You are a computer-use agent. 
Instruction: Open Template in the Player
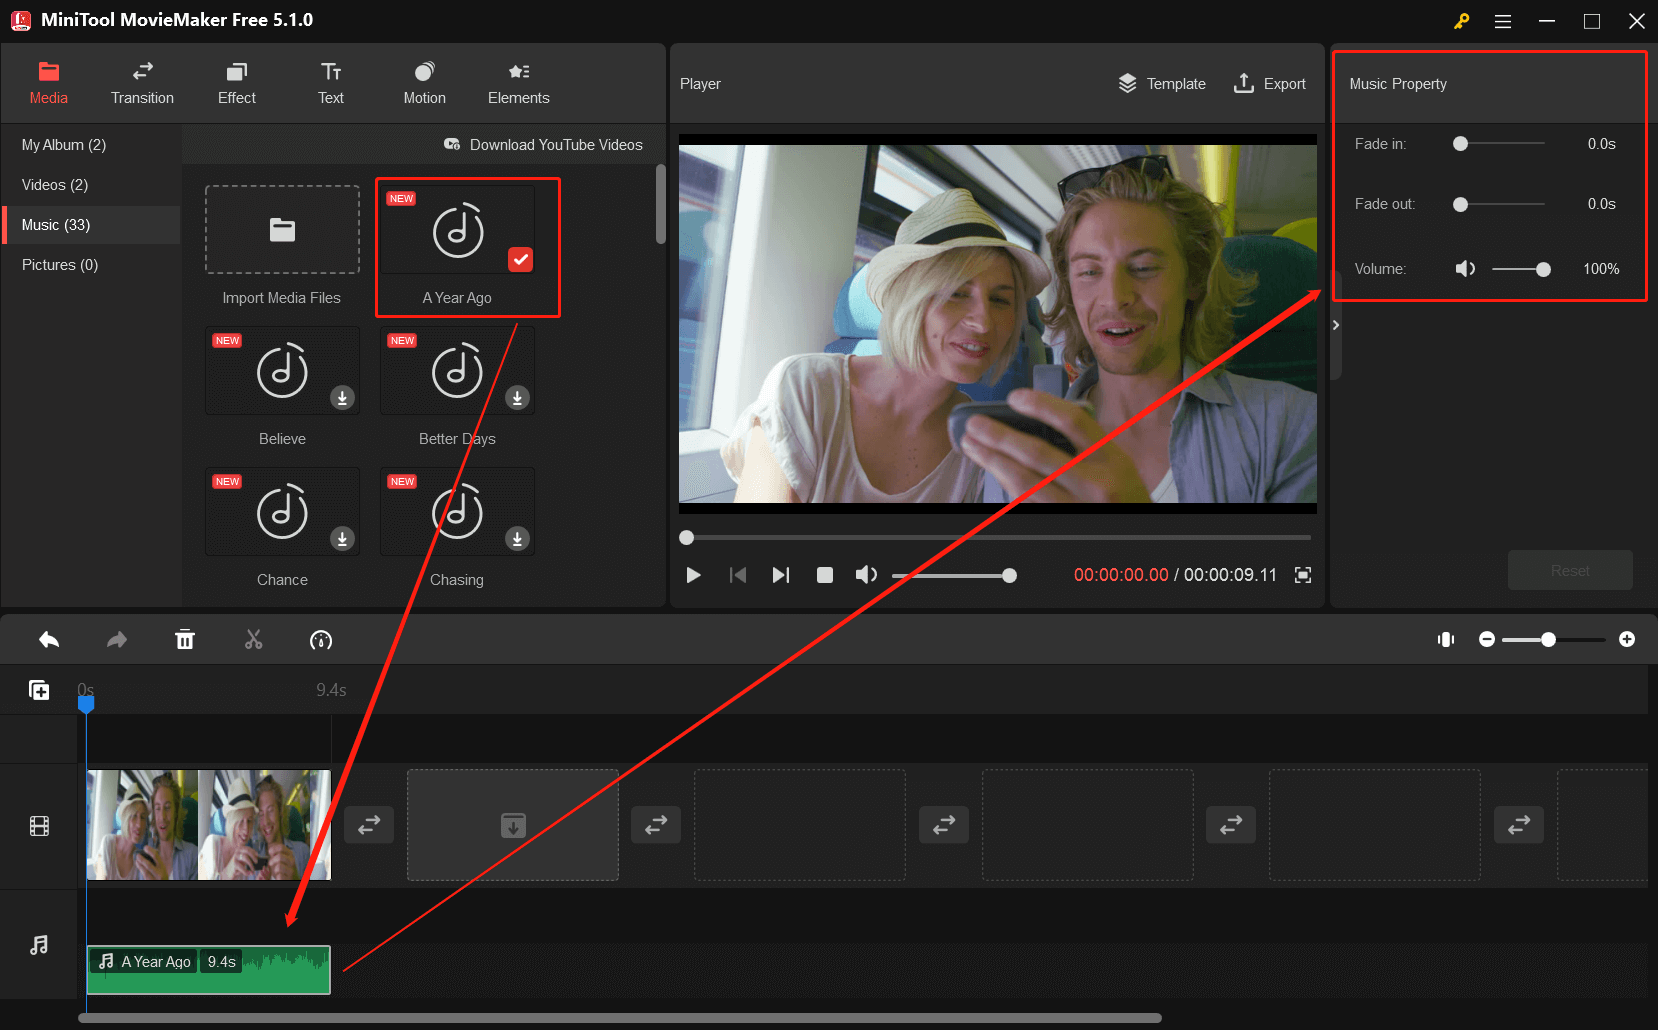(1162, 84)
